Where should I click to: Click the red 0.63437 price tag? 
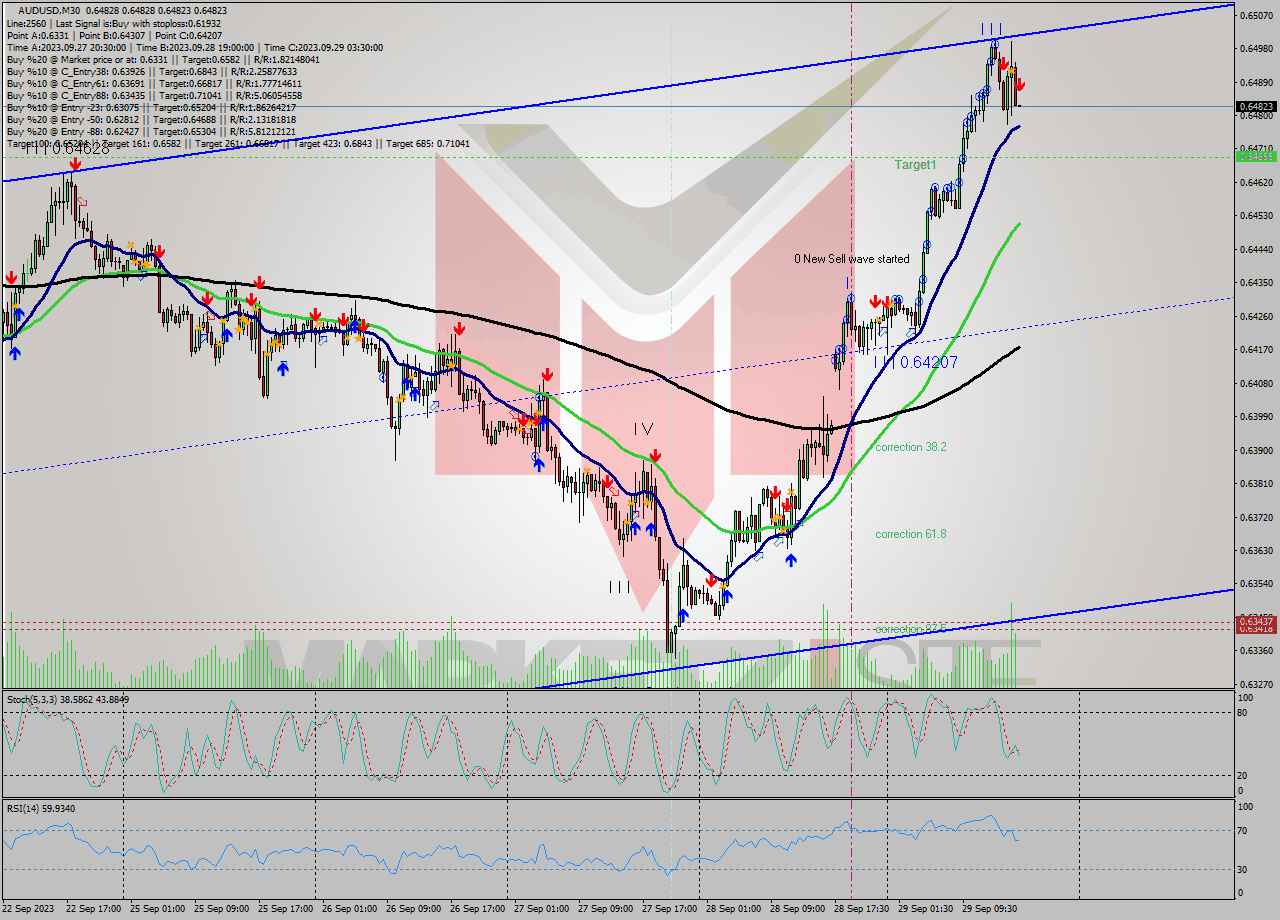point(1257,621)
